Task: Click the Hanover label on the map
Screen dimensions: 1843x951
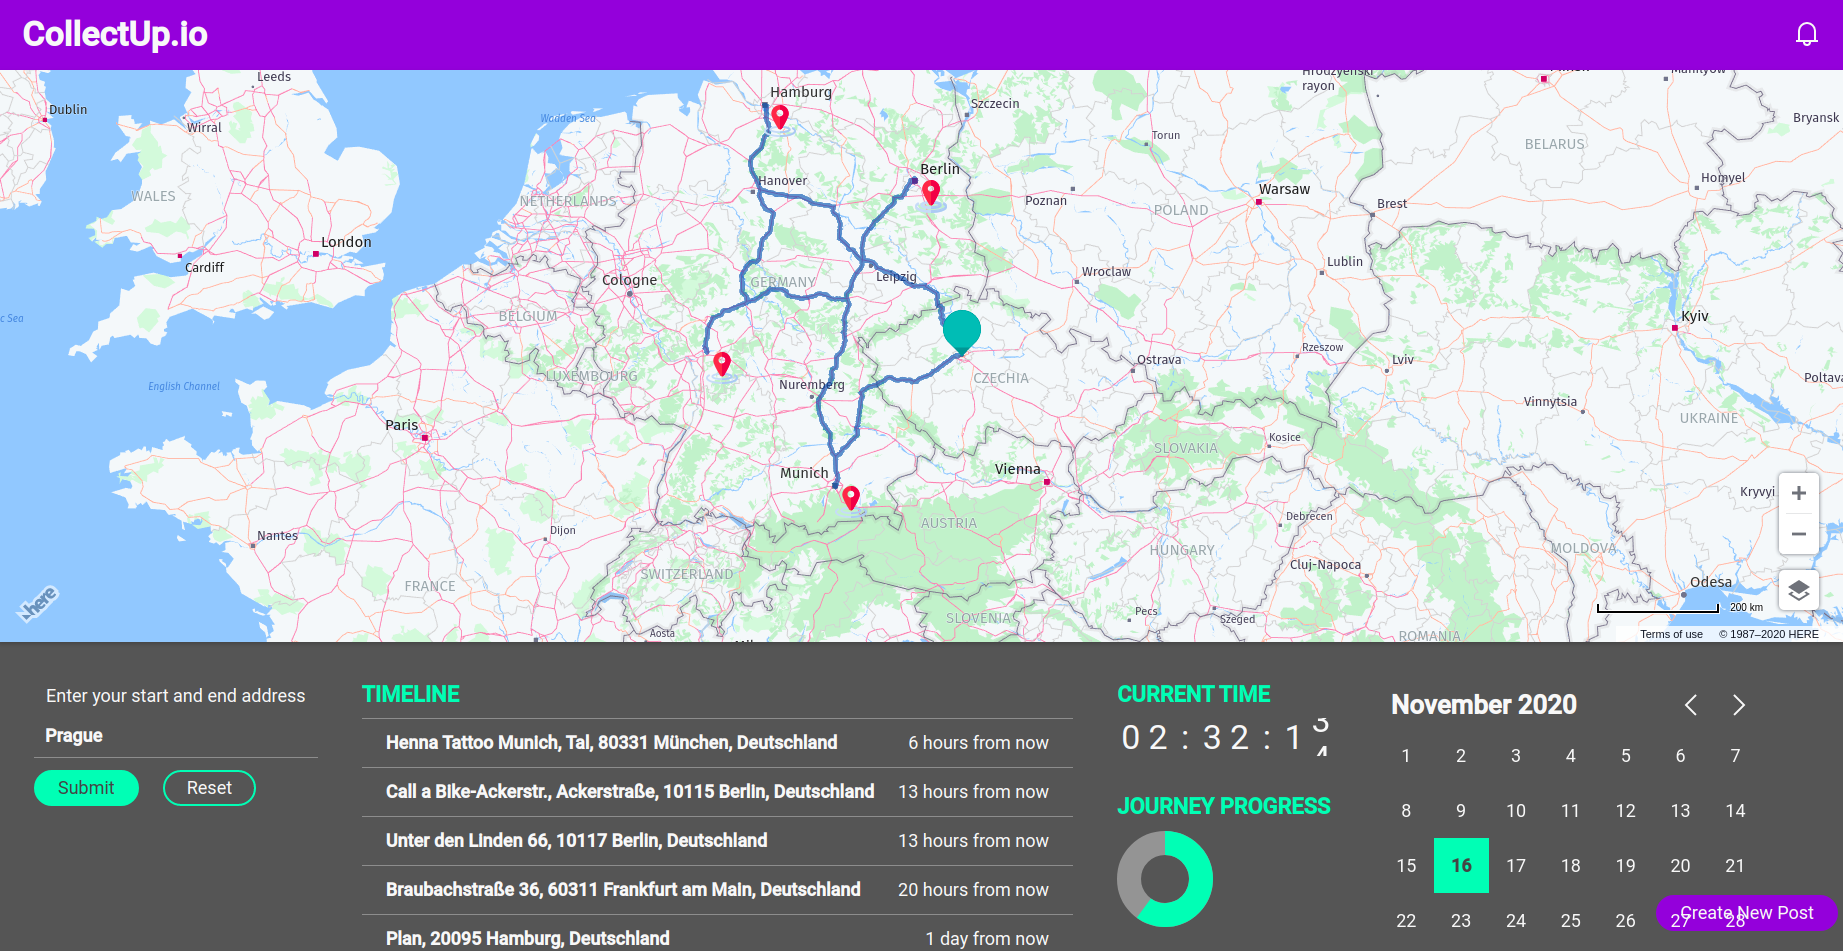Action: click(783, 181)
